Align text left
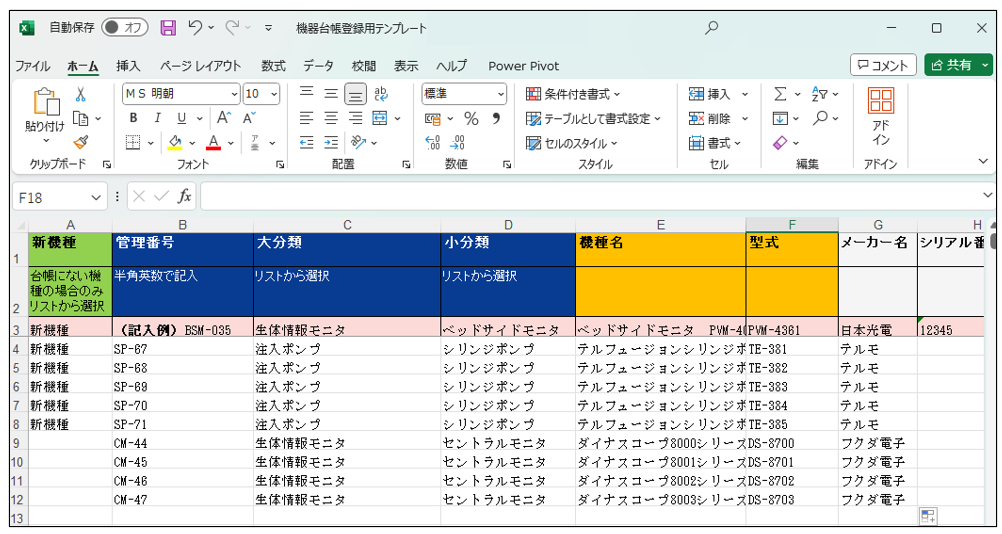This screenshot has height=534, width=1002. click(307, 118)
